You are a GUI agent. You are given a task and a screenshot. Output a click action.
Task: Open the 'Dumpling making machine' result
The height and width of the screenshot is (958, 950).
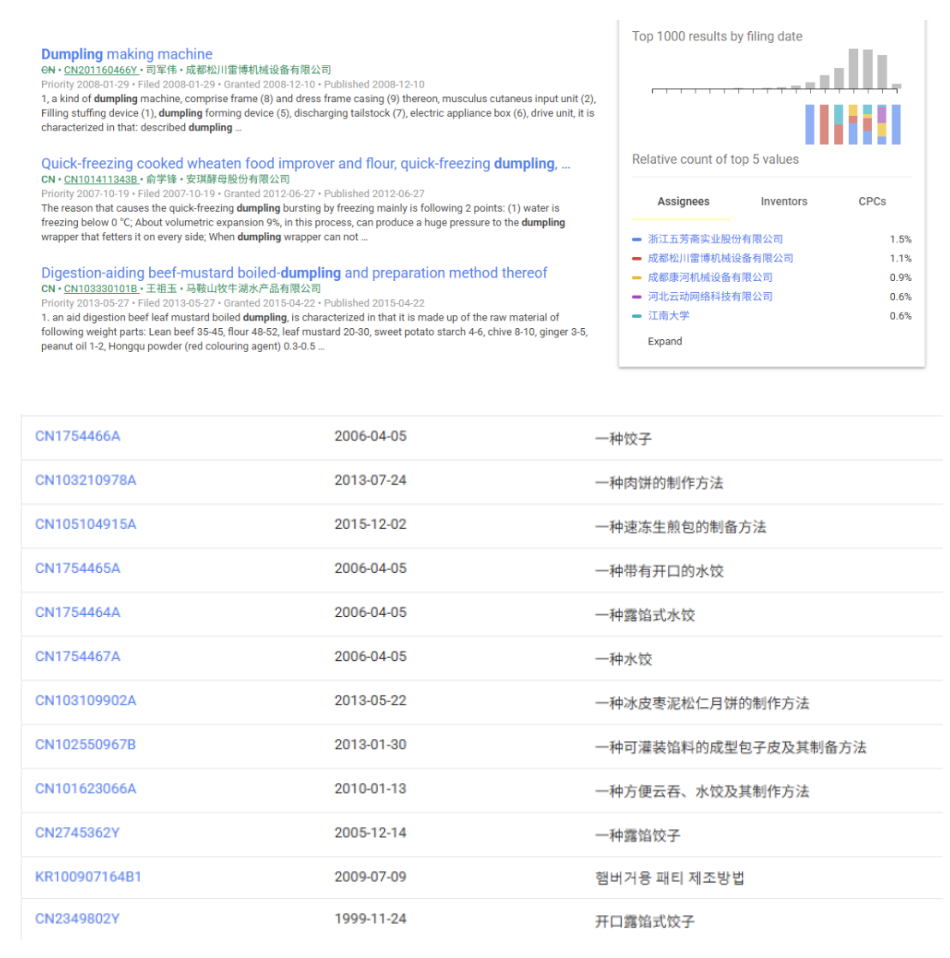point(127,54)
